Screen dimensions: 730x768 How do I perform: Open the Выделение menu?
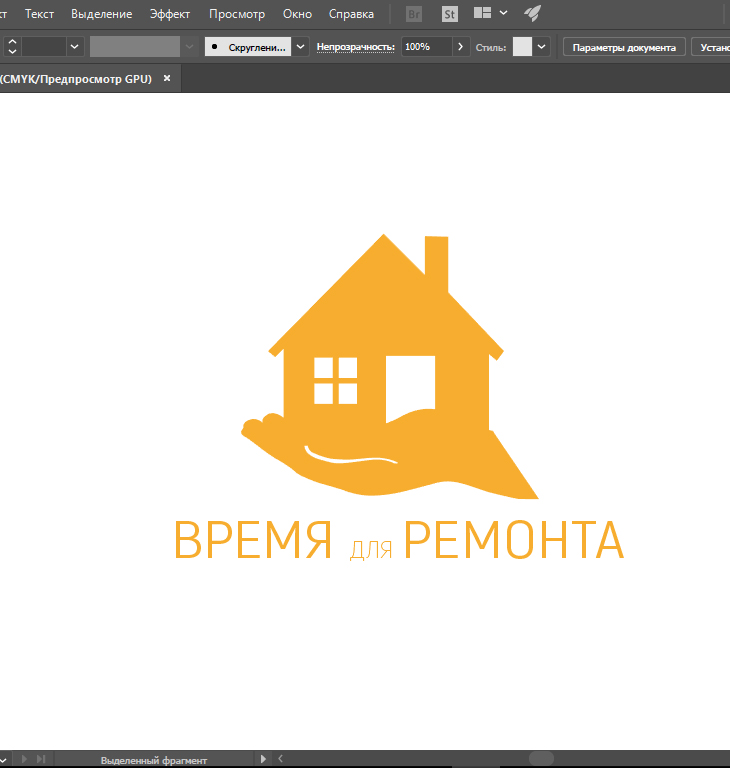(101, 14)
